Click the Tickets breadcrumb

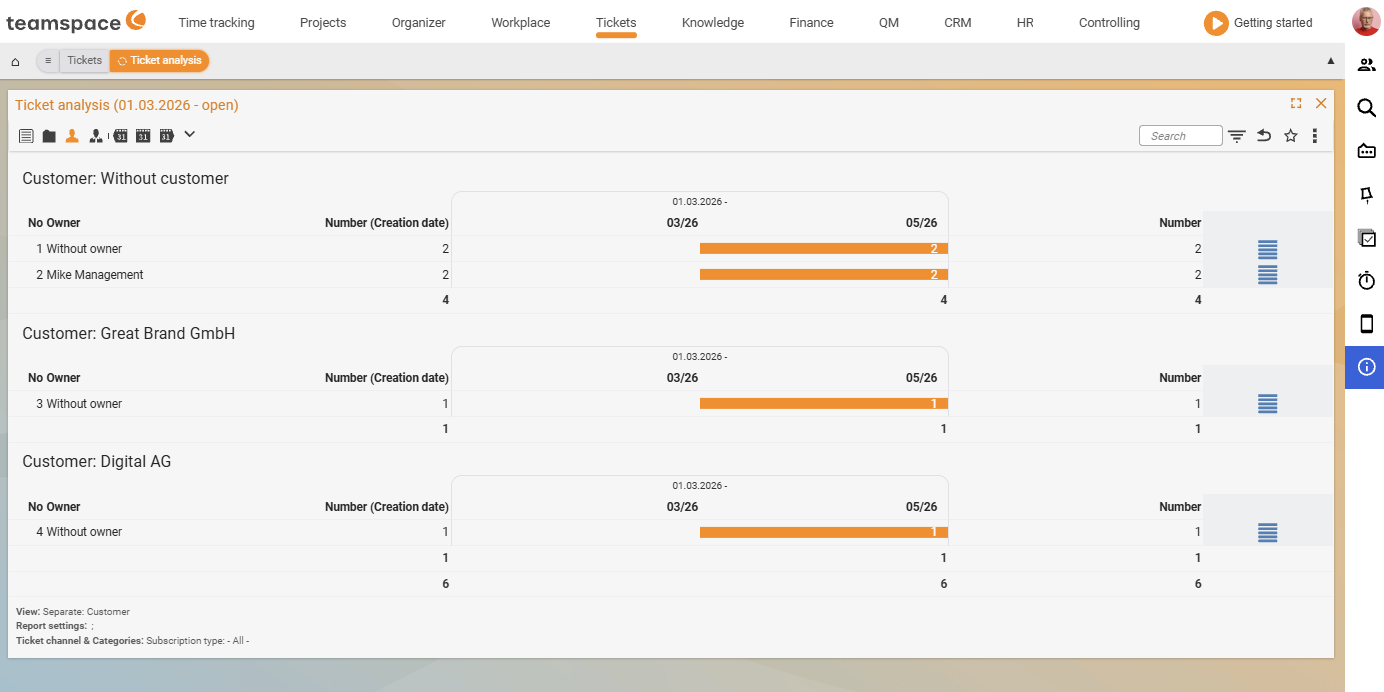tap(85, 61)
